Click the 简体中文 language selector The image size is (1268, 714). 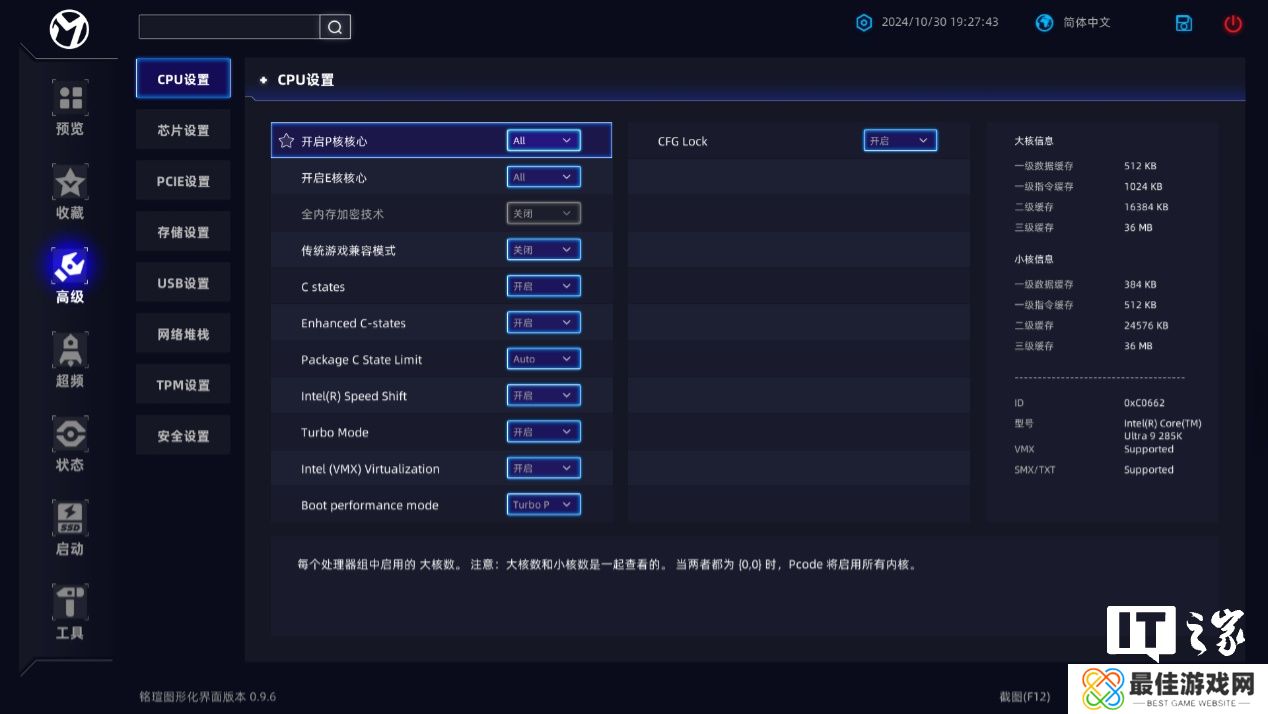pyautogui.click(x=1074, y=23)
